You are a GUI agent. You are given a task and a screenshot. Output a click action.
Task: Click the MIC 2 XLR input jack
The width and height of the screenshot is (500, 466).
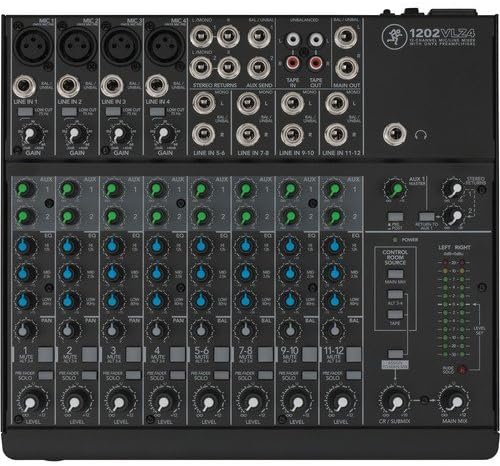[77, 45]
